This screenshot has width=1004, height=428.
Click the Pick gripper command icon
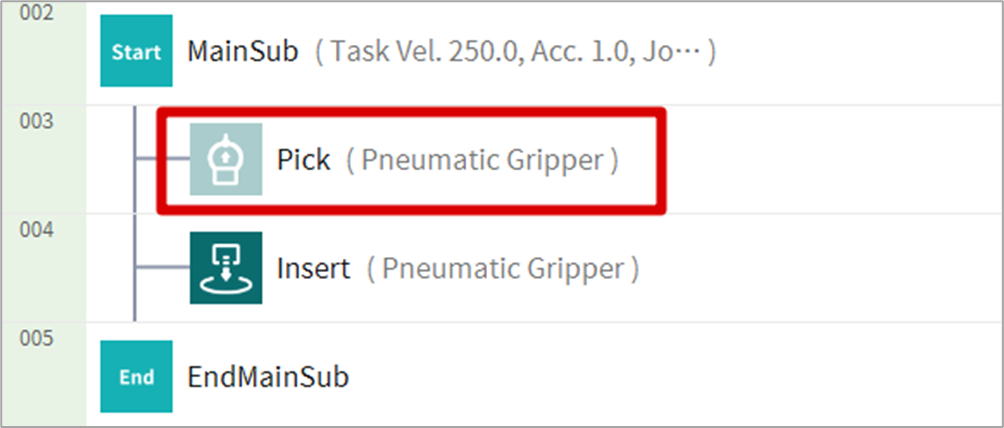[x=226, y=160]
